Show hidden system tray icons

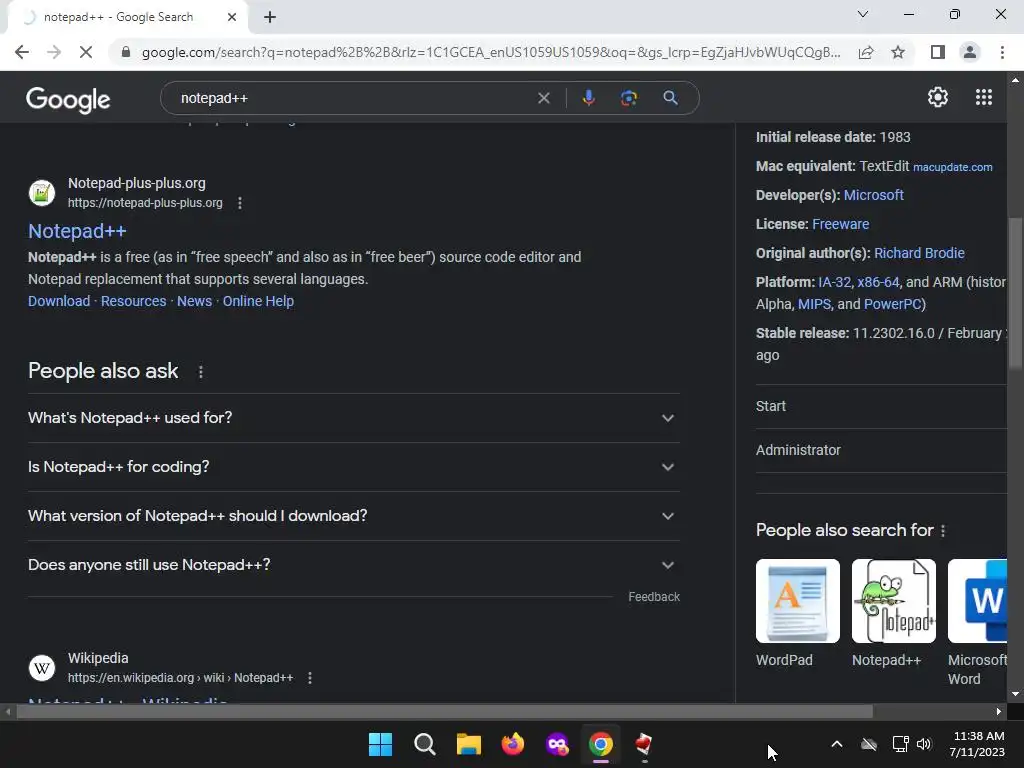837,744
